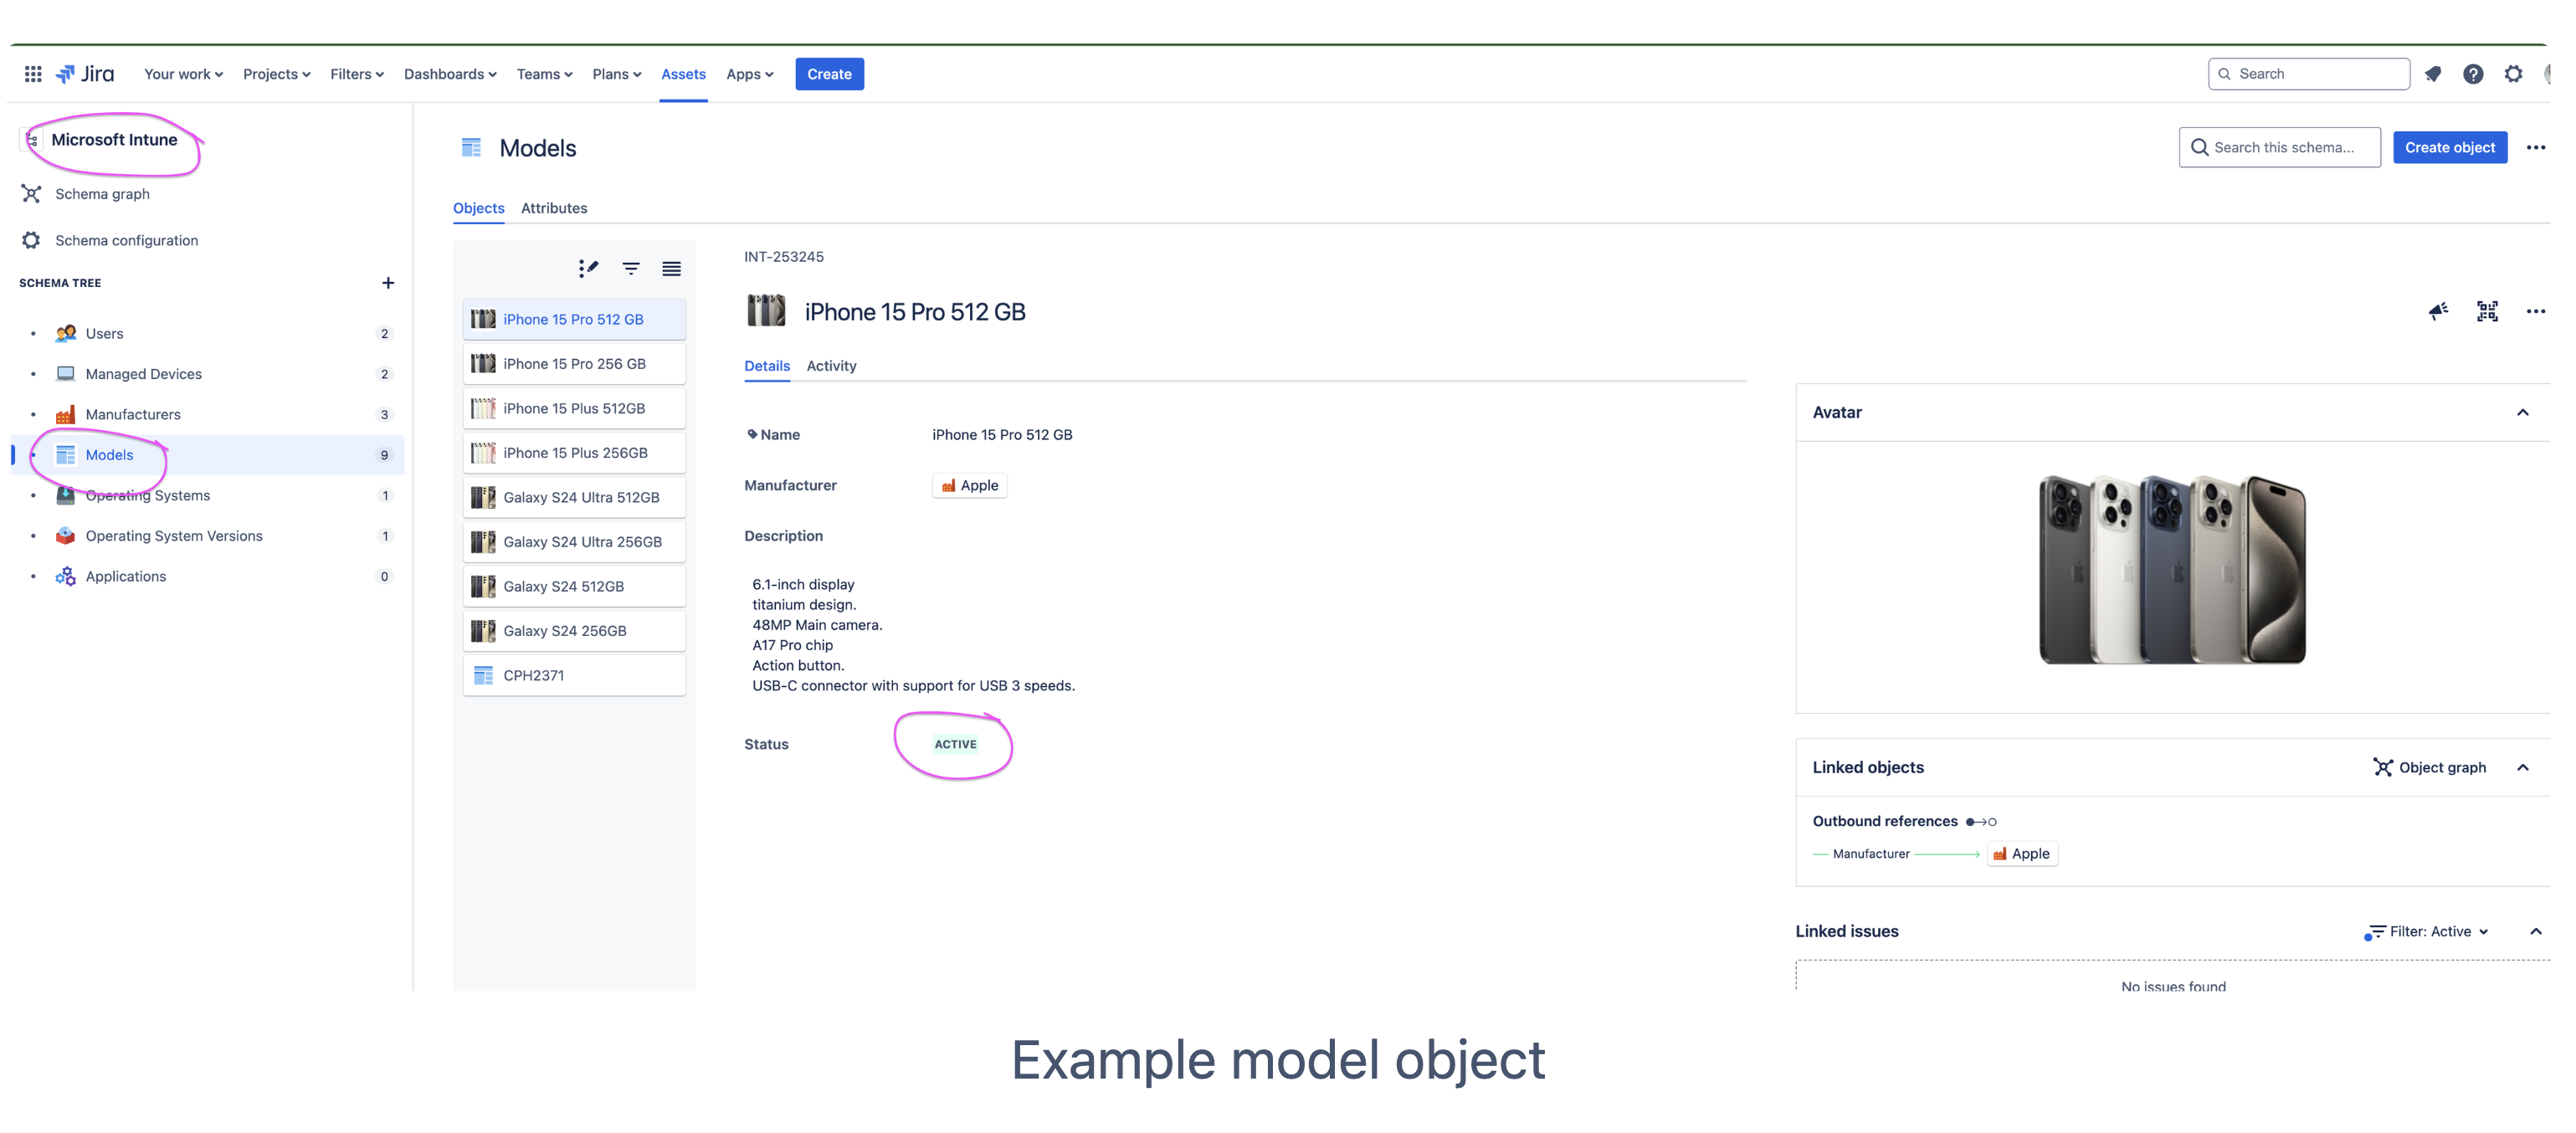2576x1133 pixels.
Task: Click the watch megaphone icon for object
Action: (2439, 311)
